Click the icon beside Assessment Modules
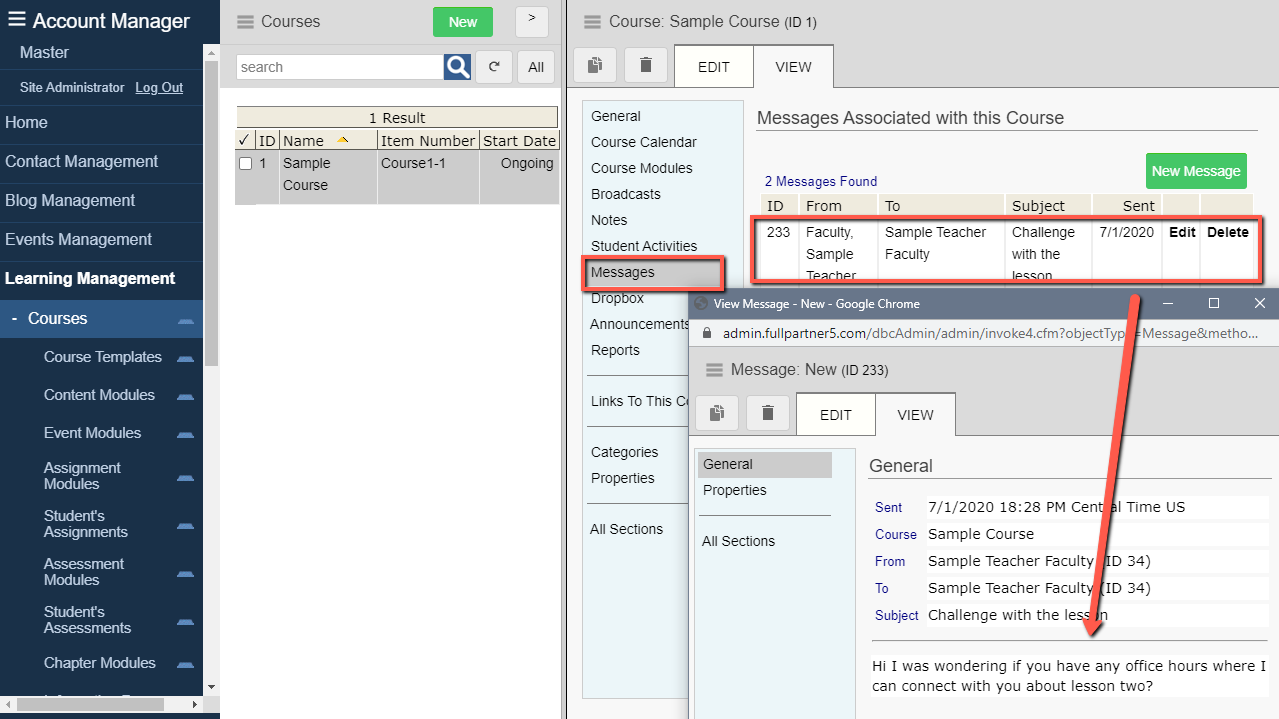Image resolution: width=1279 pixels, height=719 pixels. (x=186, y=573)
